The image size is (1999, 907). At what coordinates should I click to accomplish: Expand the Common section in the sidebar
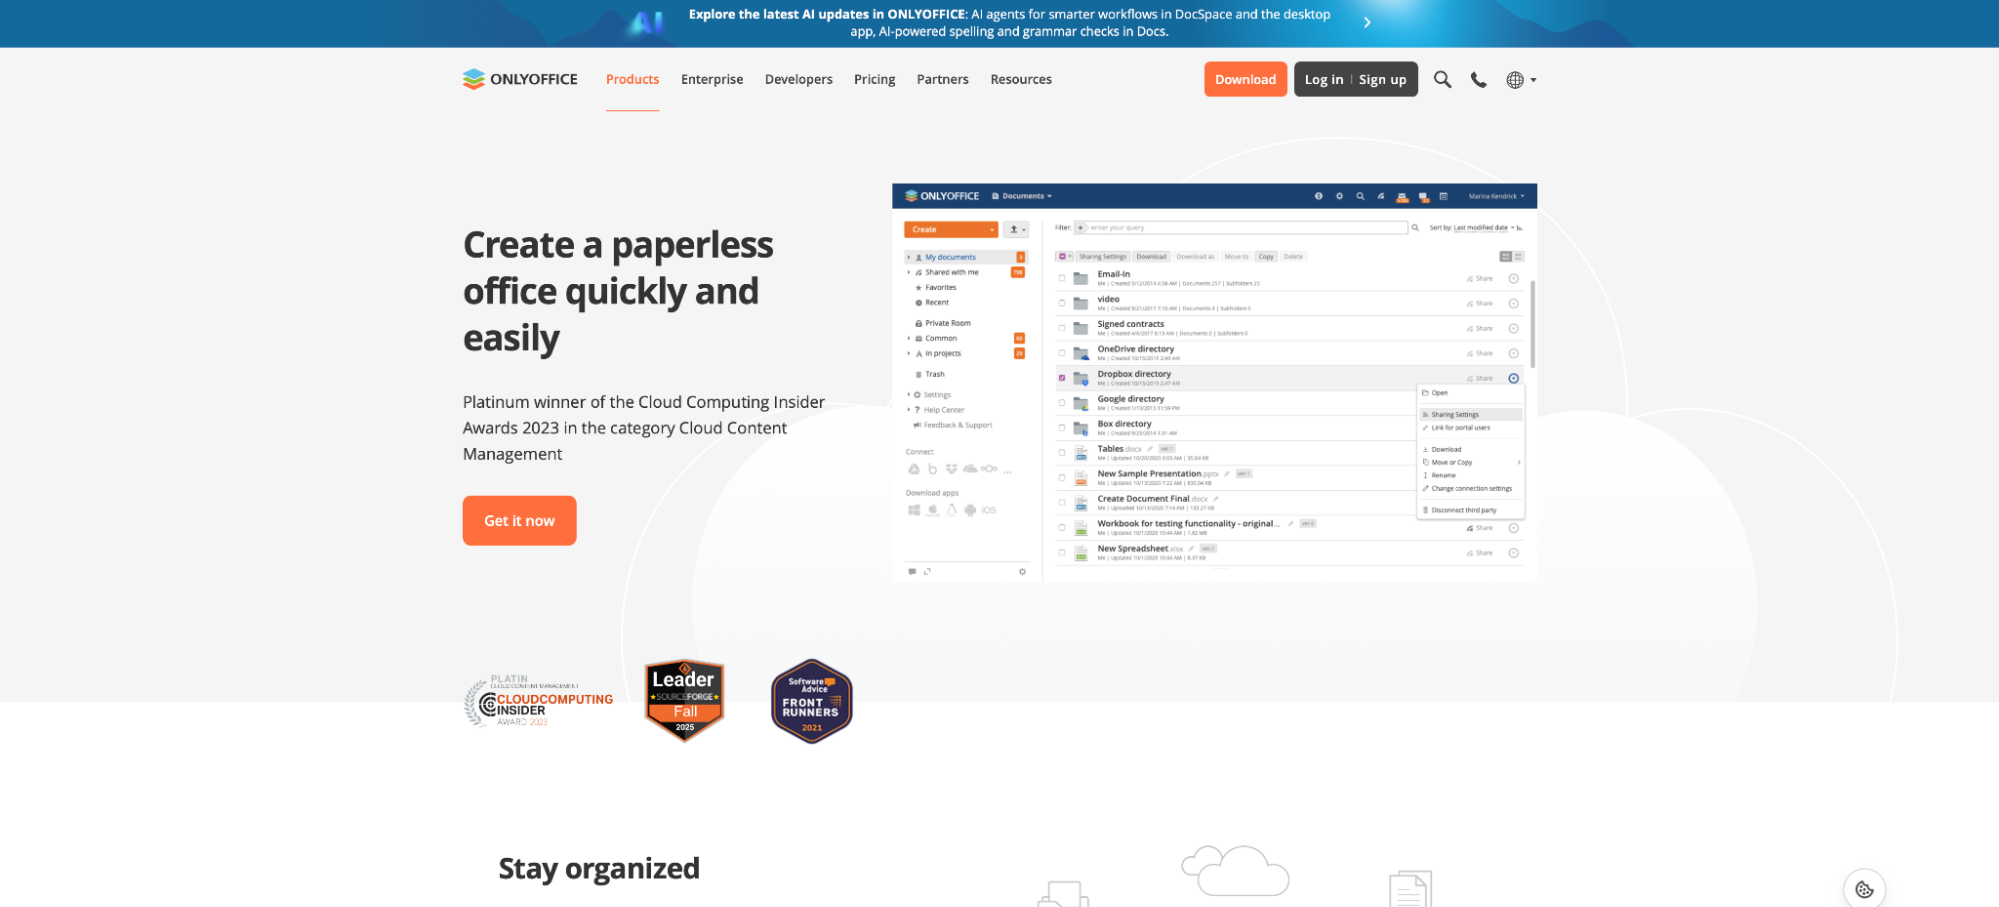tap(907, 337)
